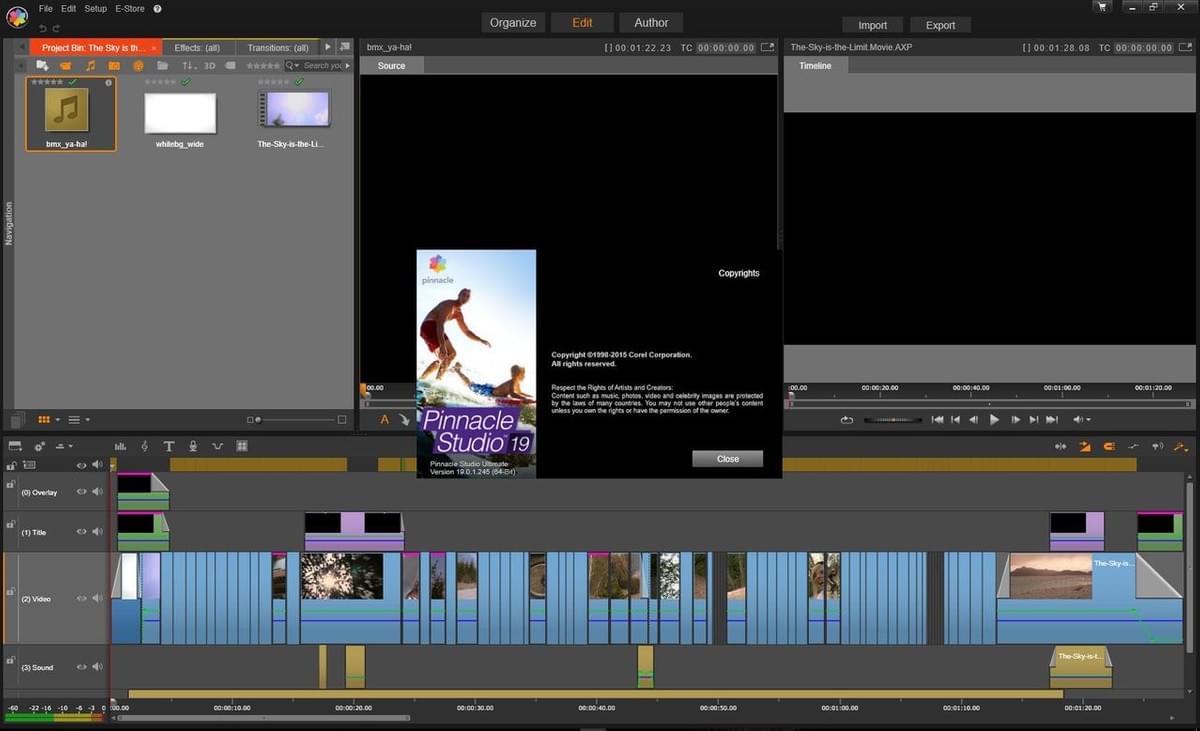
Task: Open the sort order dropdown
Action: click(x=189, y=66)
